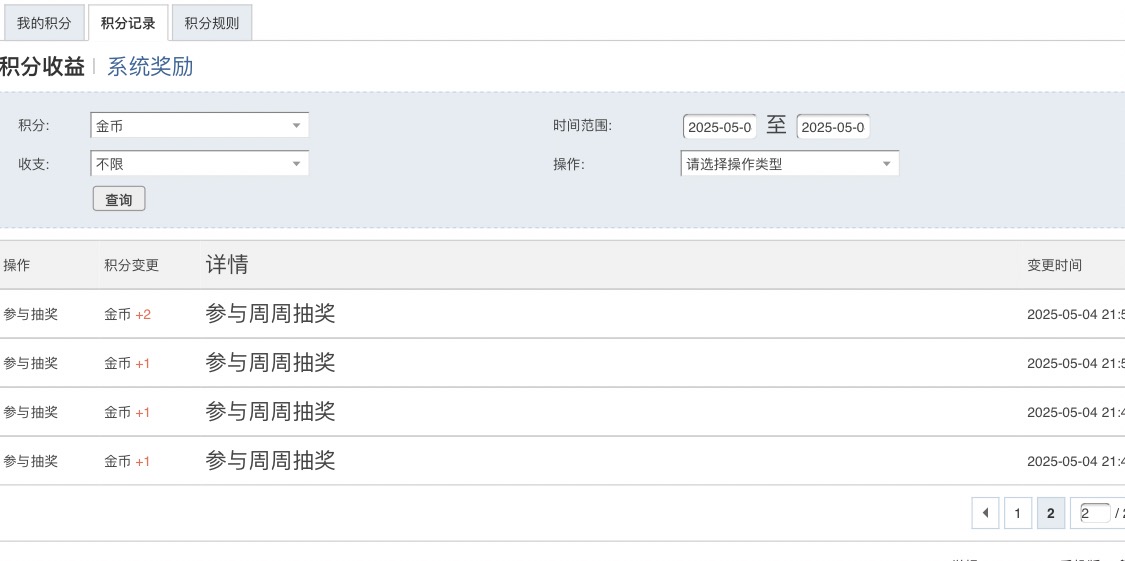Go to page 1 in pagination
This screenshot has width=1125, height=561.
click(x=1017, y=514)
